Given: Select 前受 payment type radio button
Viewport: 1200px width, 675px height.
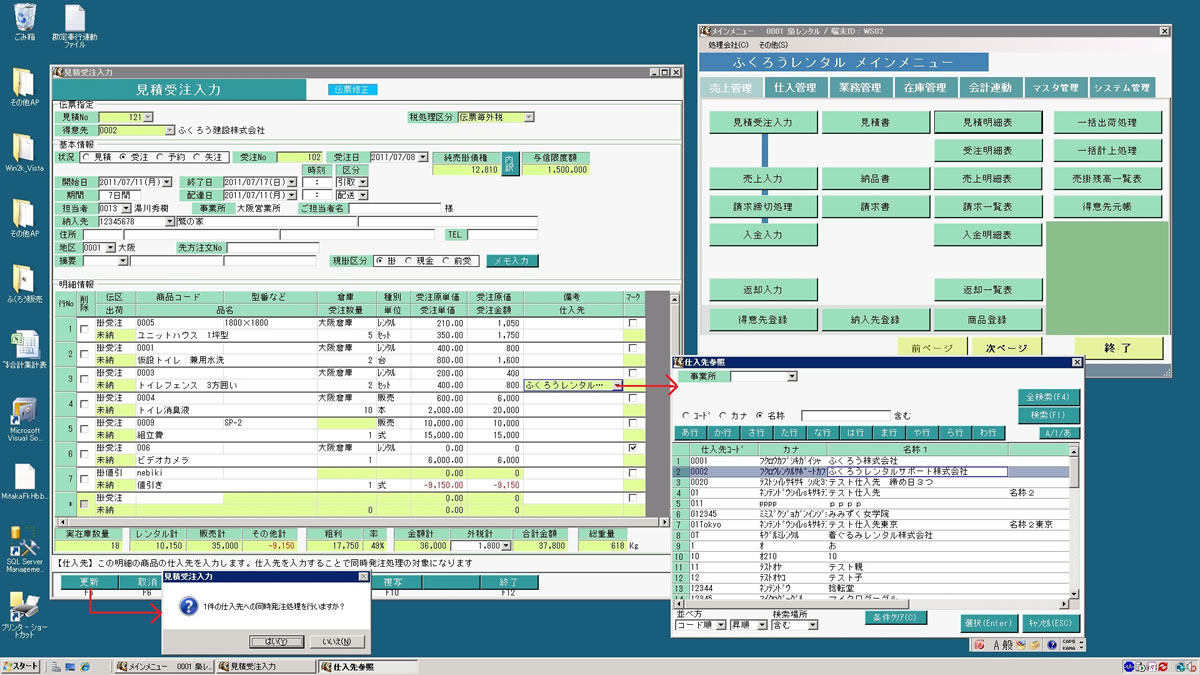Looking at the screenshot, I should (x=446, y=261).
